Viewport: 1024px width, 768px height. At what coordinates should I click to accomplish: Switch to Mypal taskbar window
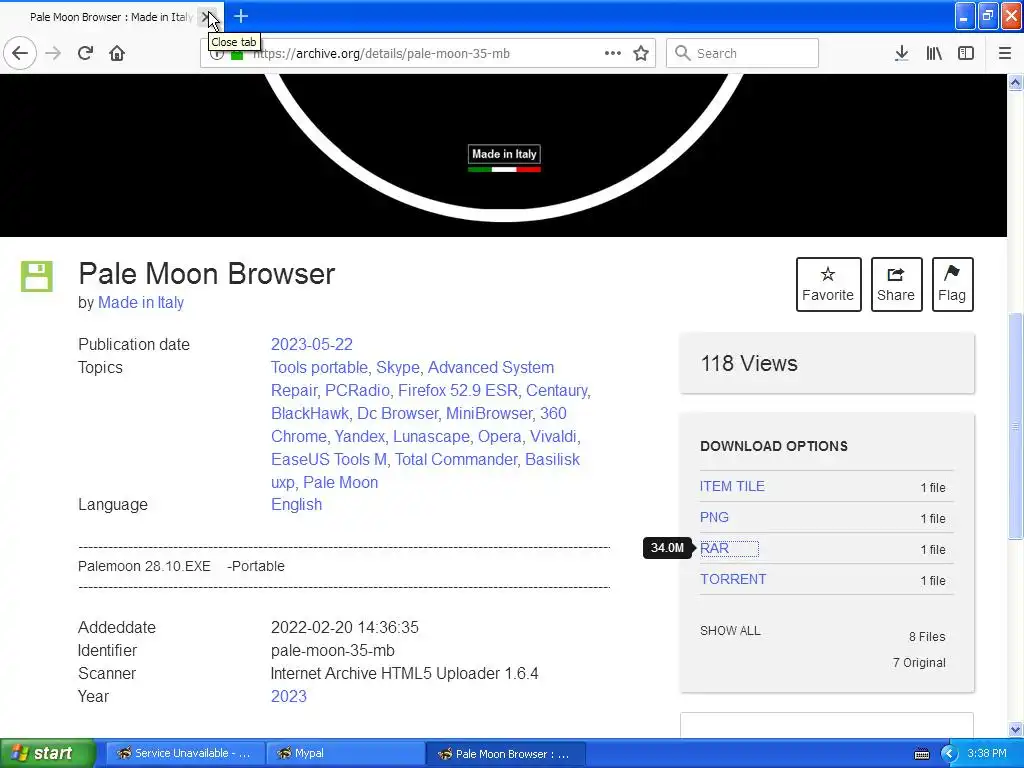tap(345, 754)
